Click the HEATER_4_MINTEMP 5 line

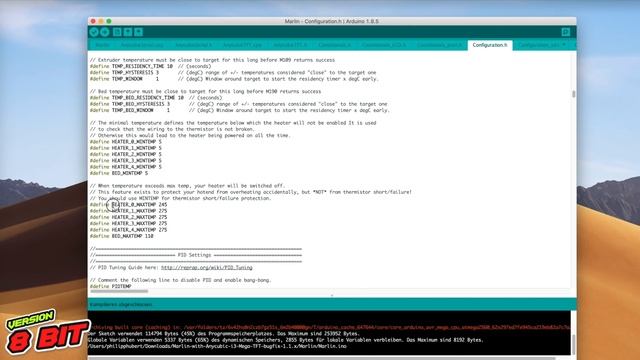[x=126, y=167]
